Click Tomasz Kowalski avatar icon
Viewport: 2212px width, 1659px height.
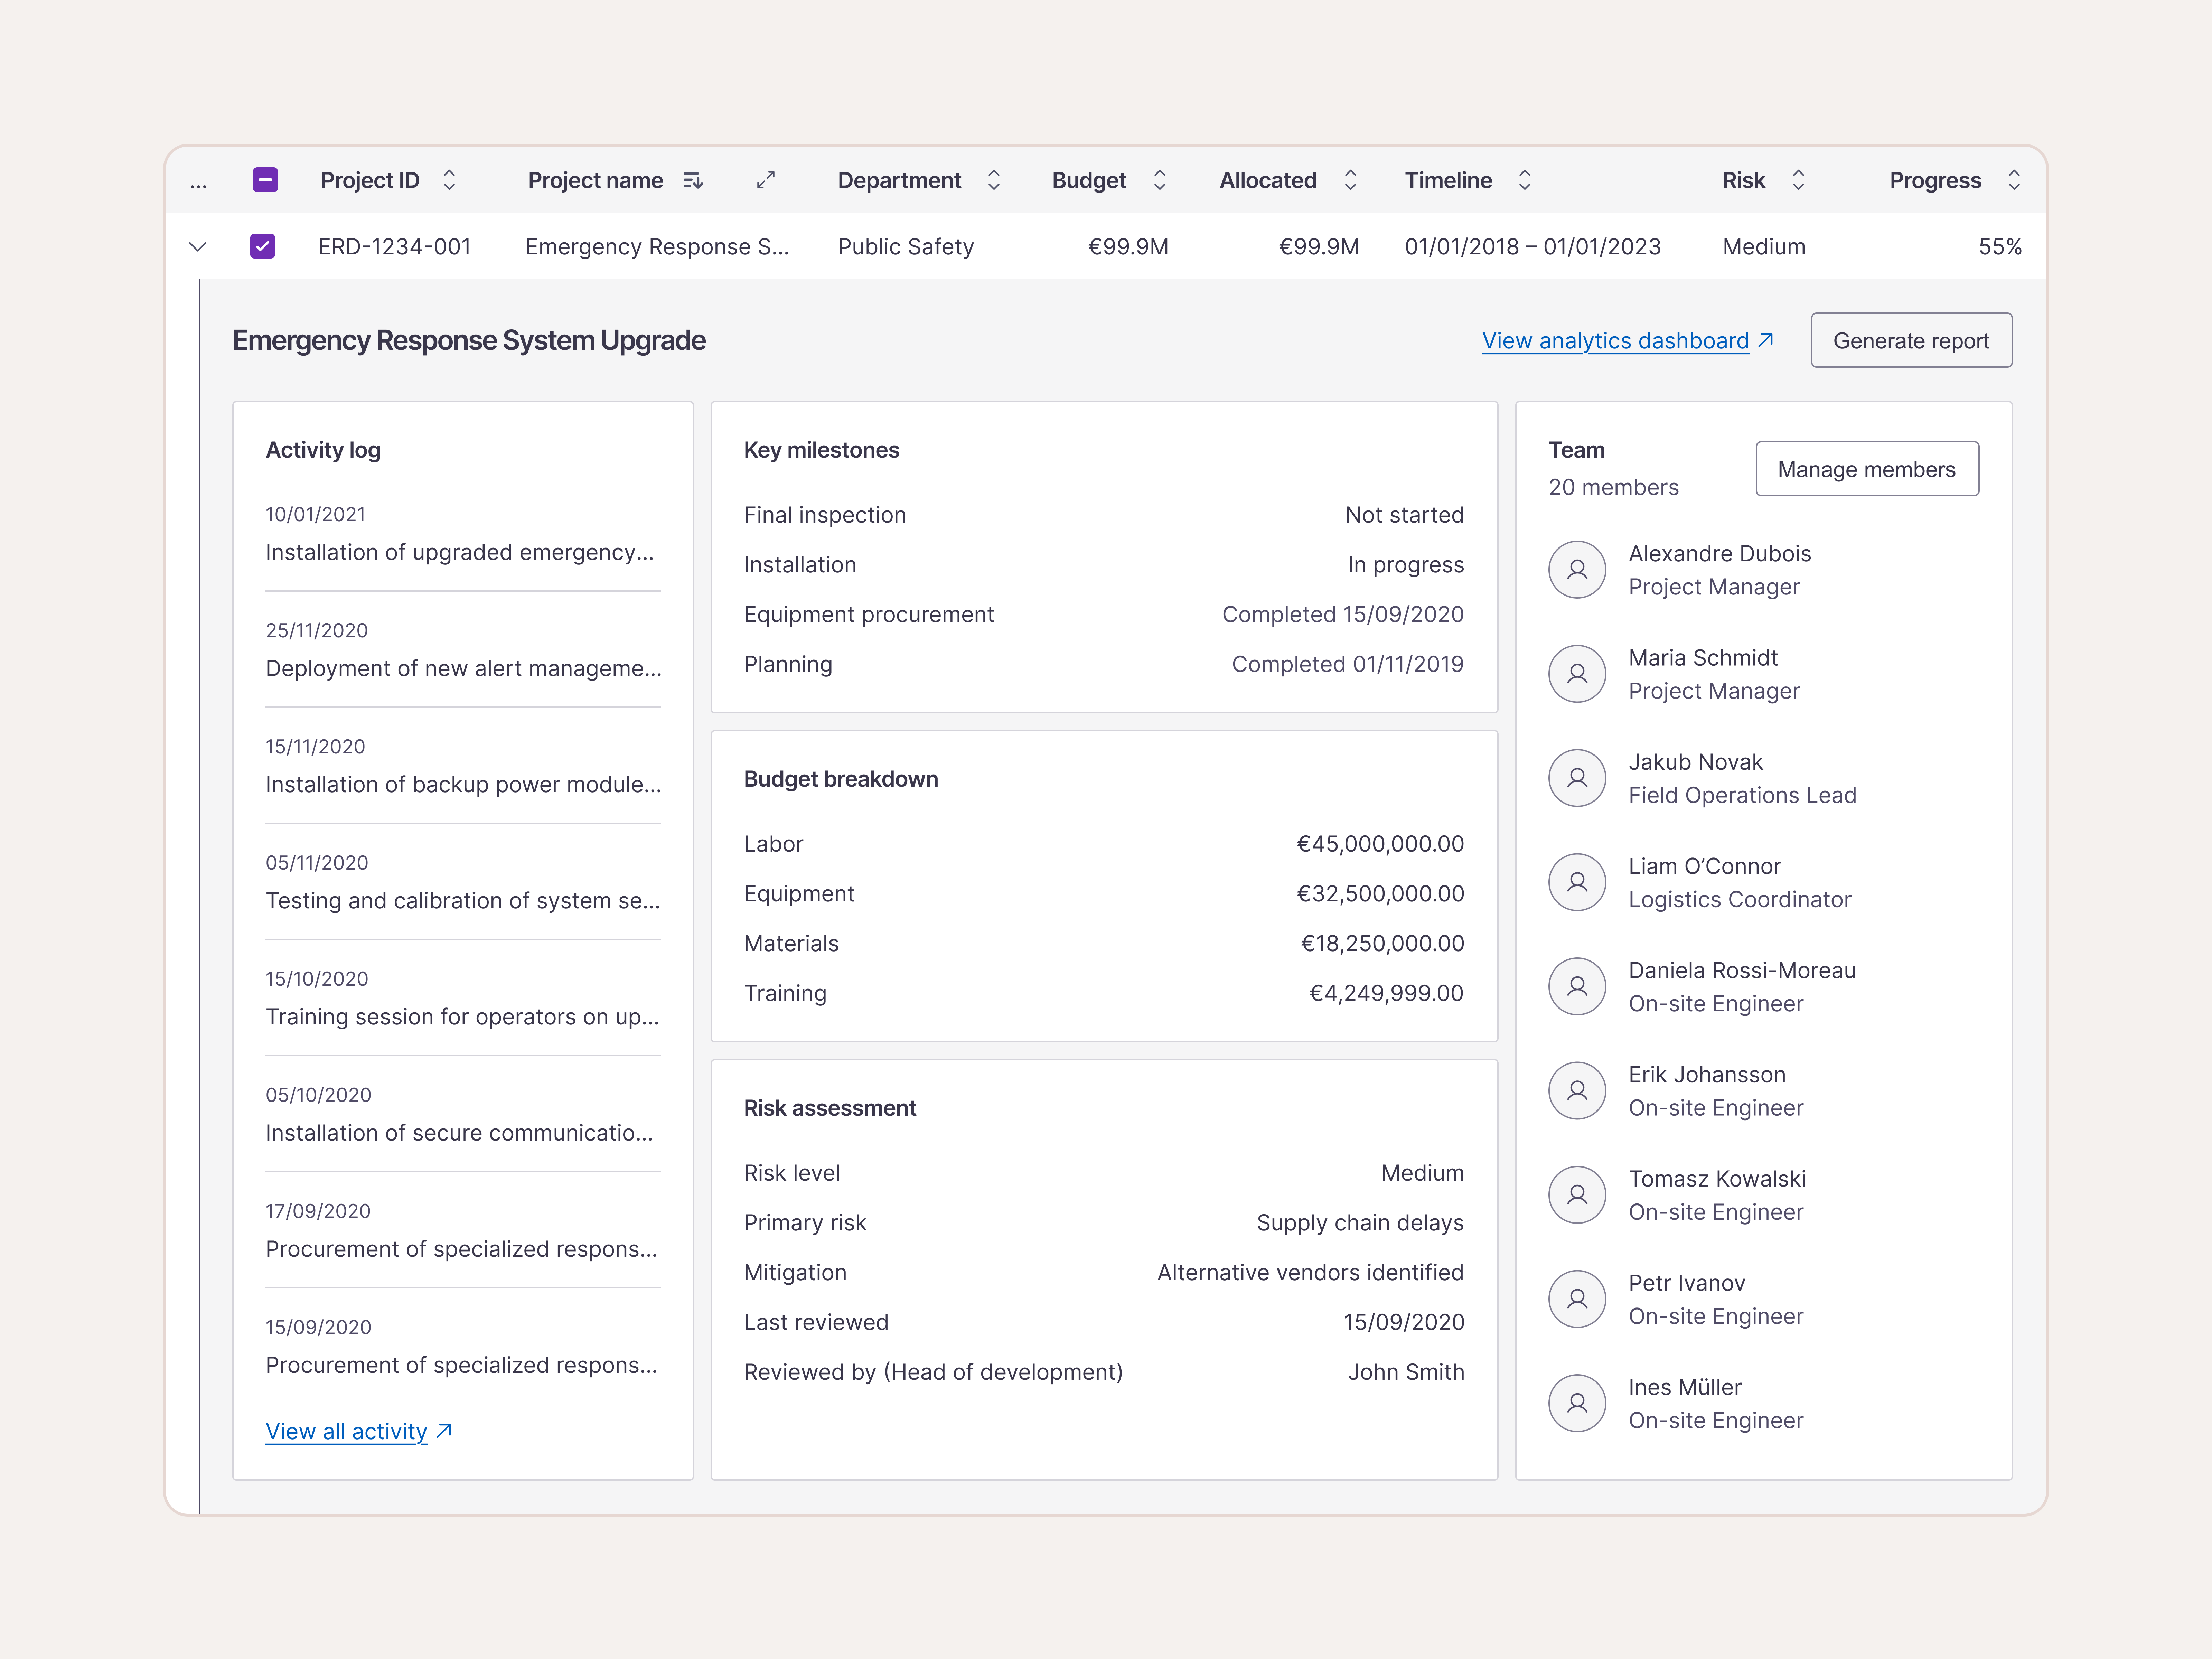point(1577,1195)
